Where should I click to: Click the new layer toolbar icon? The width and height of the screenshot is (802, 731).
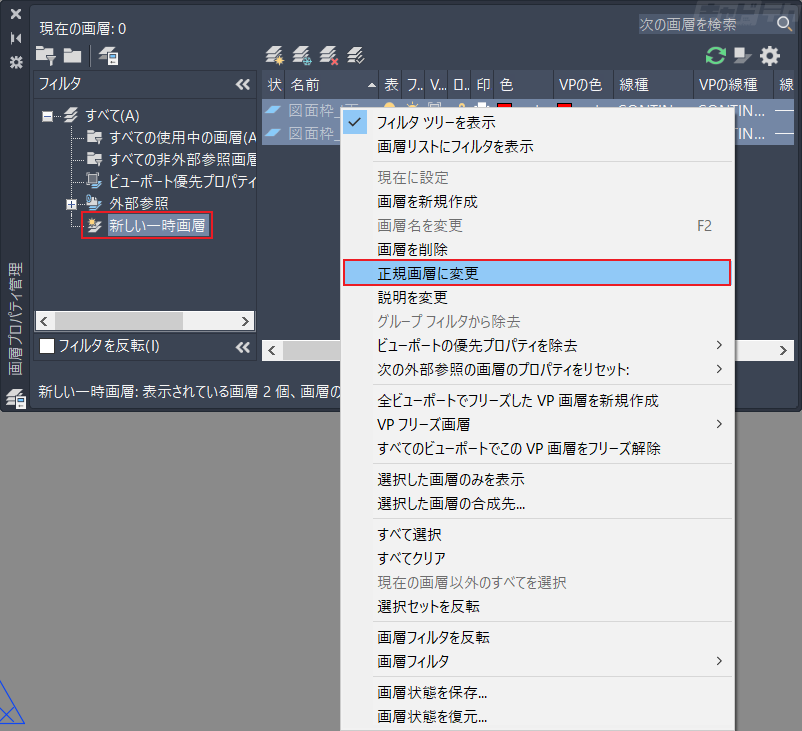point(275,56)
